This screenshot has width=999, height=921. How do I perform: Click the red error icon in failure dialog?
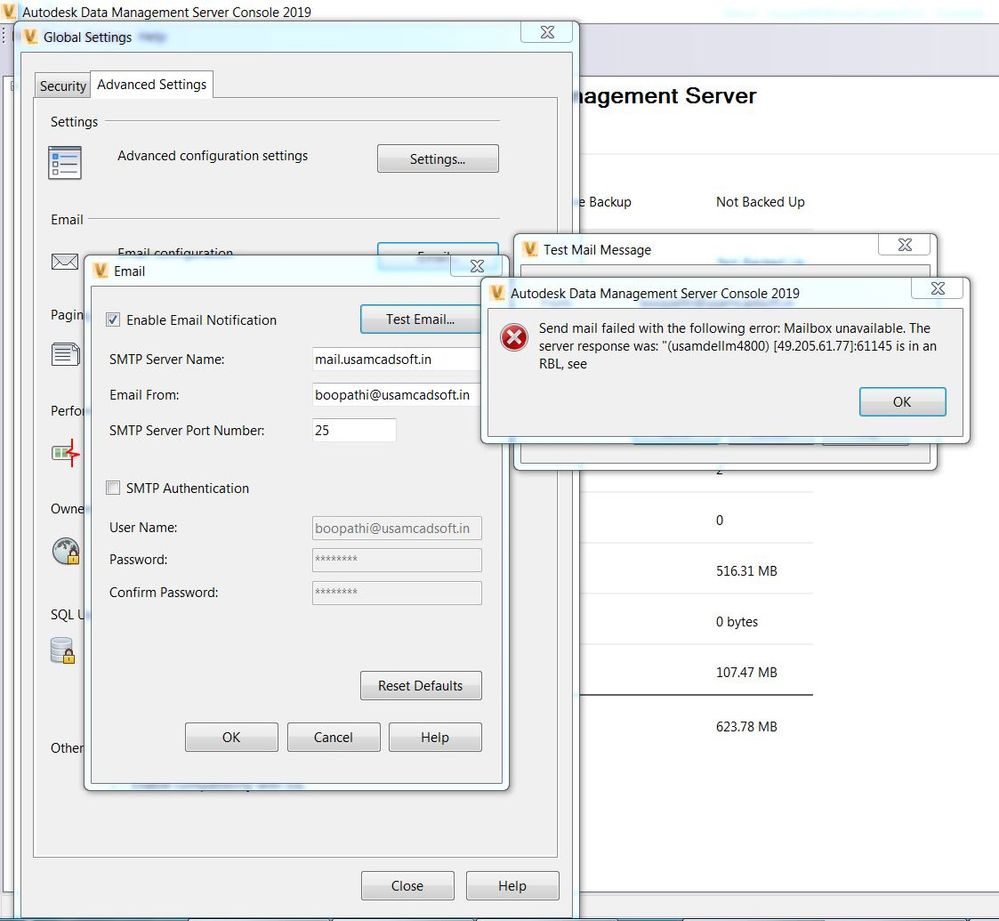(514, 338)
